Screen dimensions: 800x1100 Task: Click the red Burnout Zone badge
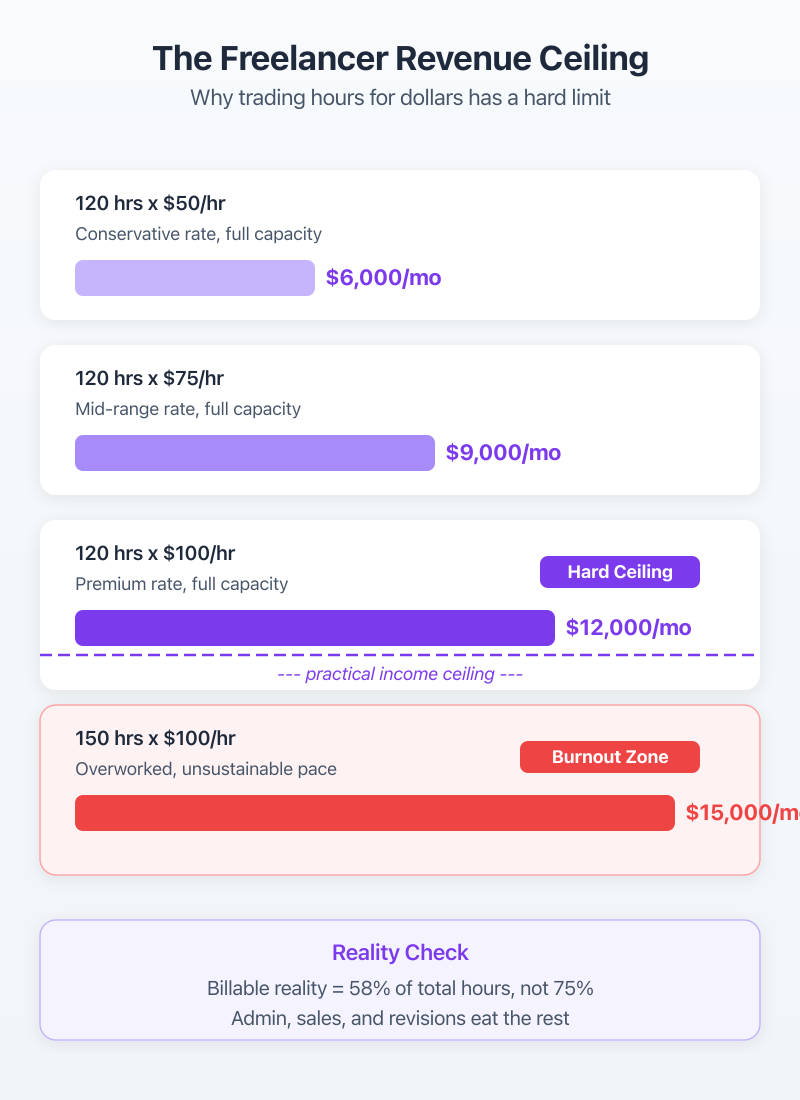click(609, 757)
